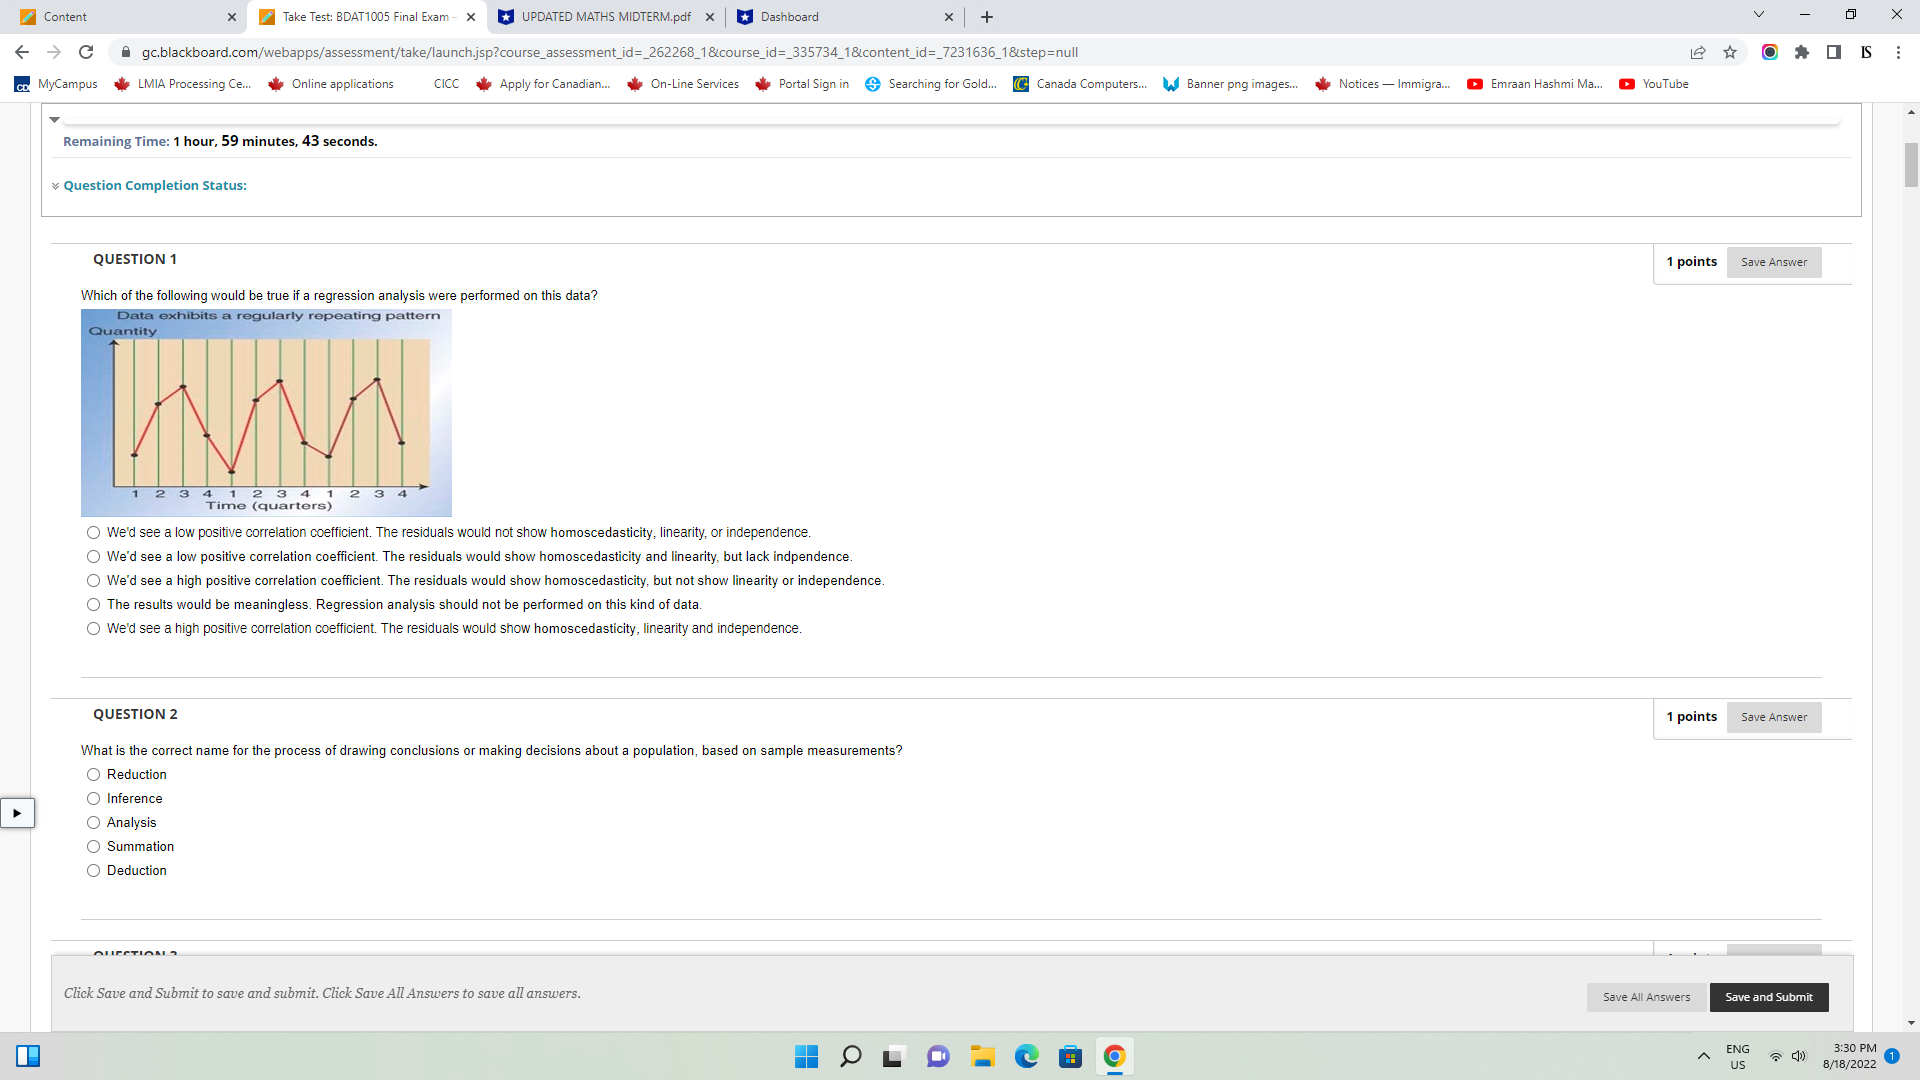Switch to the Dashboard tab

click(x=790, y=17)
